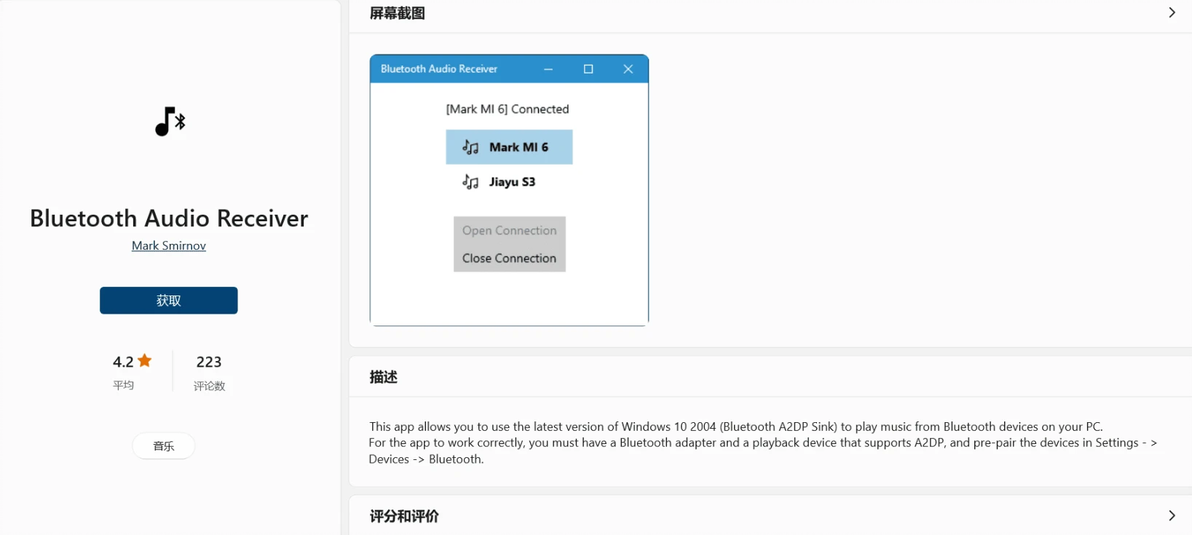
Task: Select the 音乐 category tag
Action: [x=163, y=446]
